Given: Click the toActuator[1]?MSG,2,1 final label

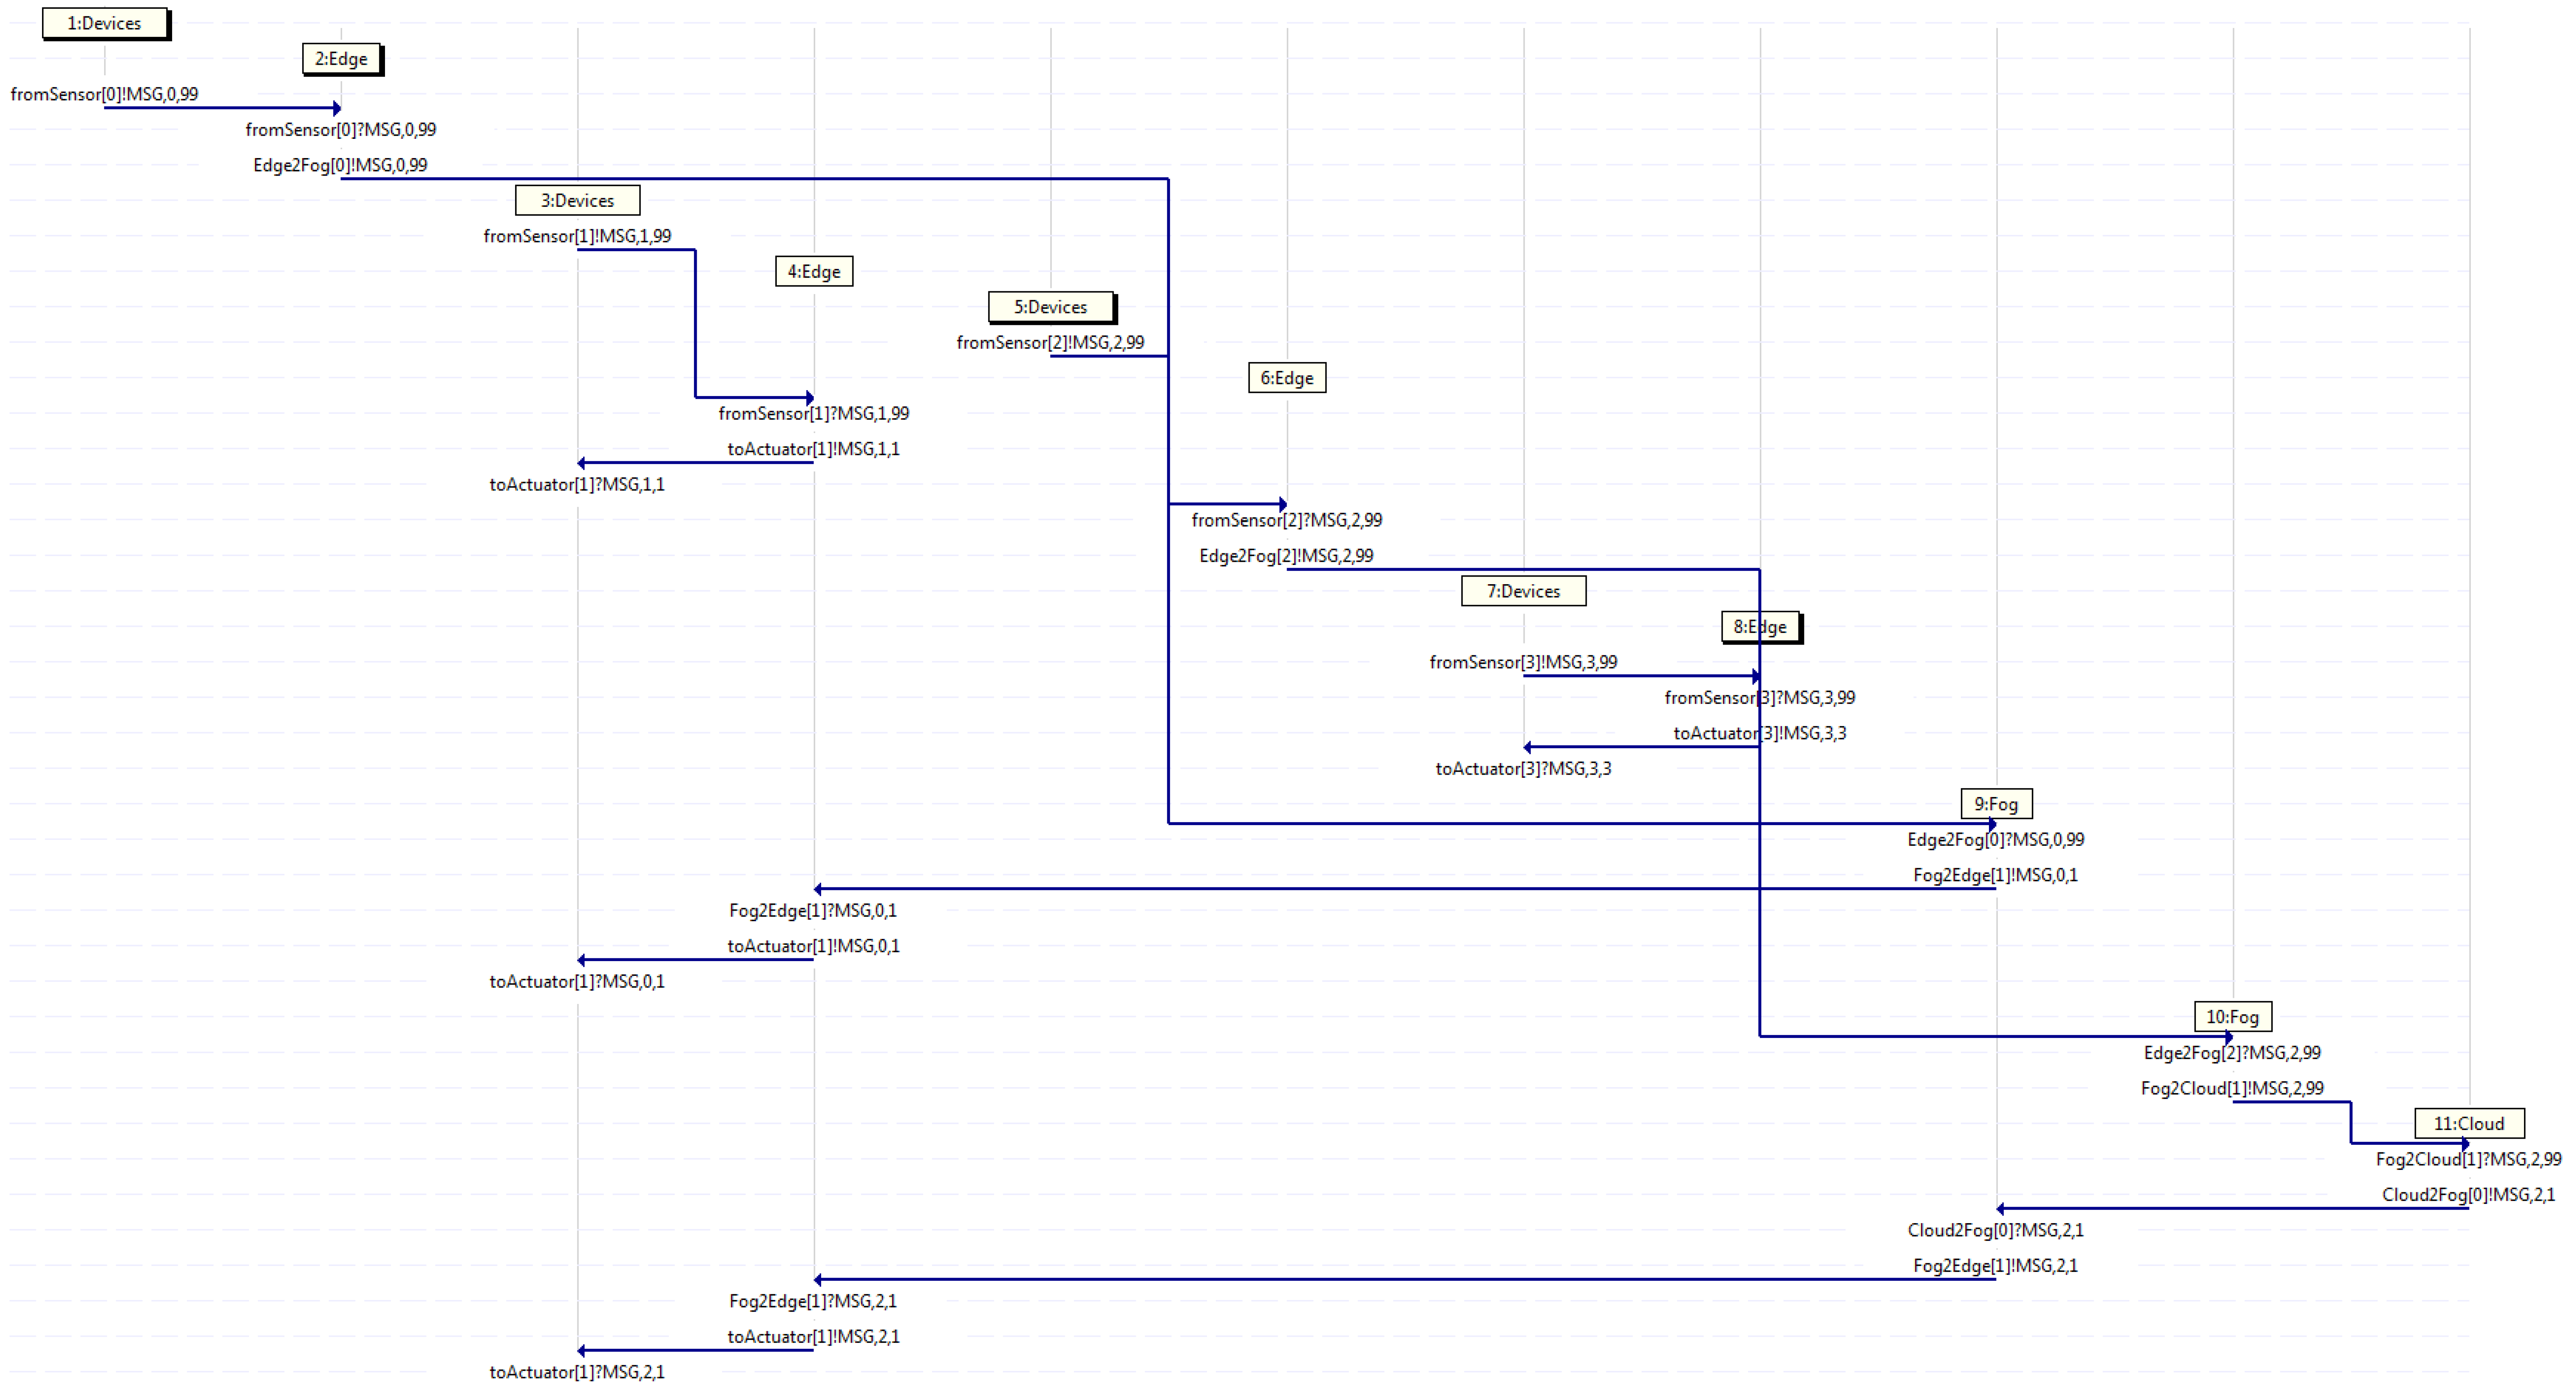Looking at the screenshot, I should click(577, 1372).
